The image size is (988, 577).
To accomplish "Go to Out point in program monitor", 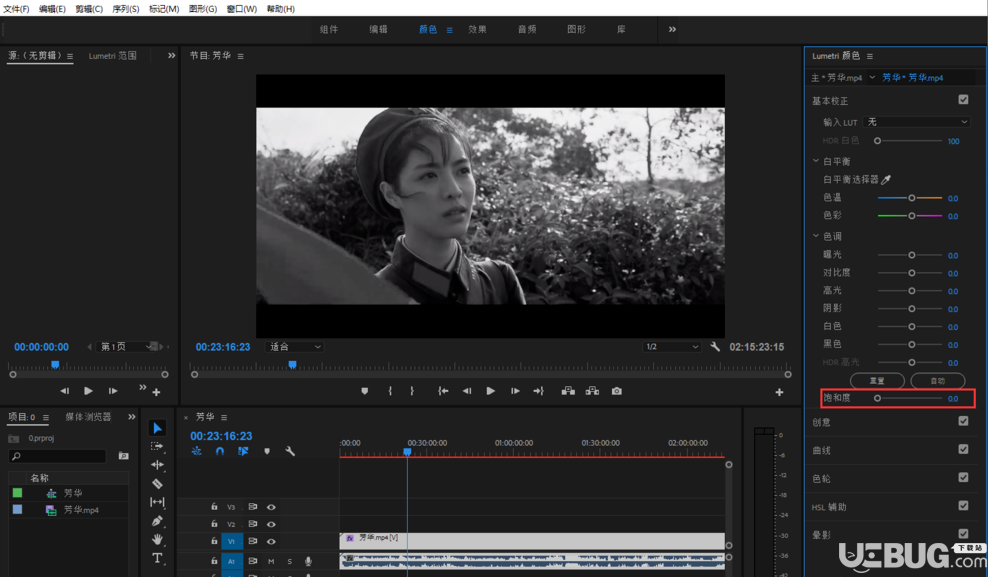I will tap(538, 391).
